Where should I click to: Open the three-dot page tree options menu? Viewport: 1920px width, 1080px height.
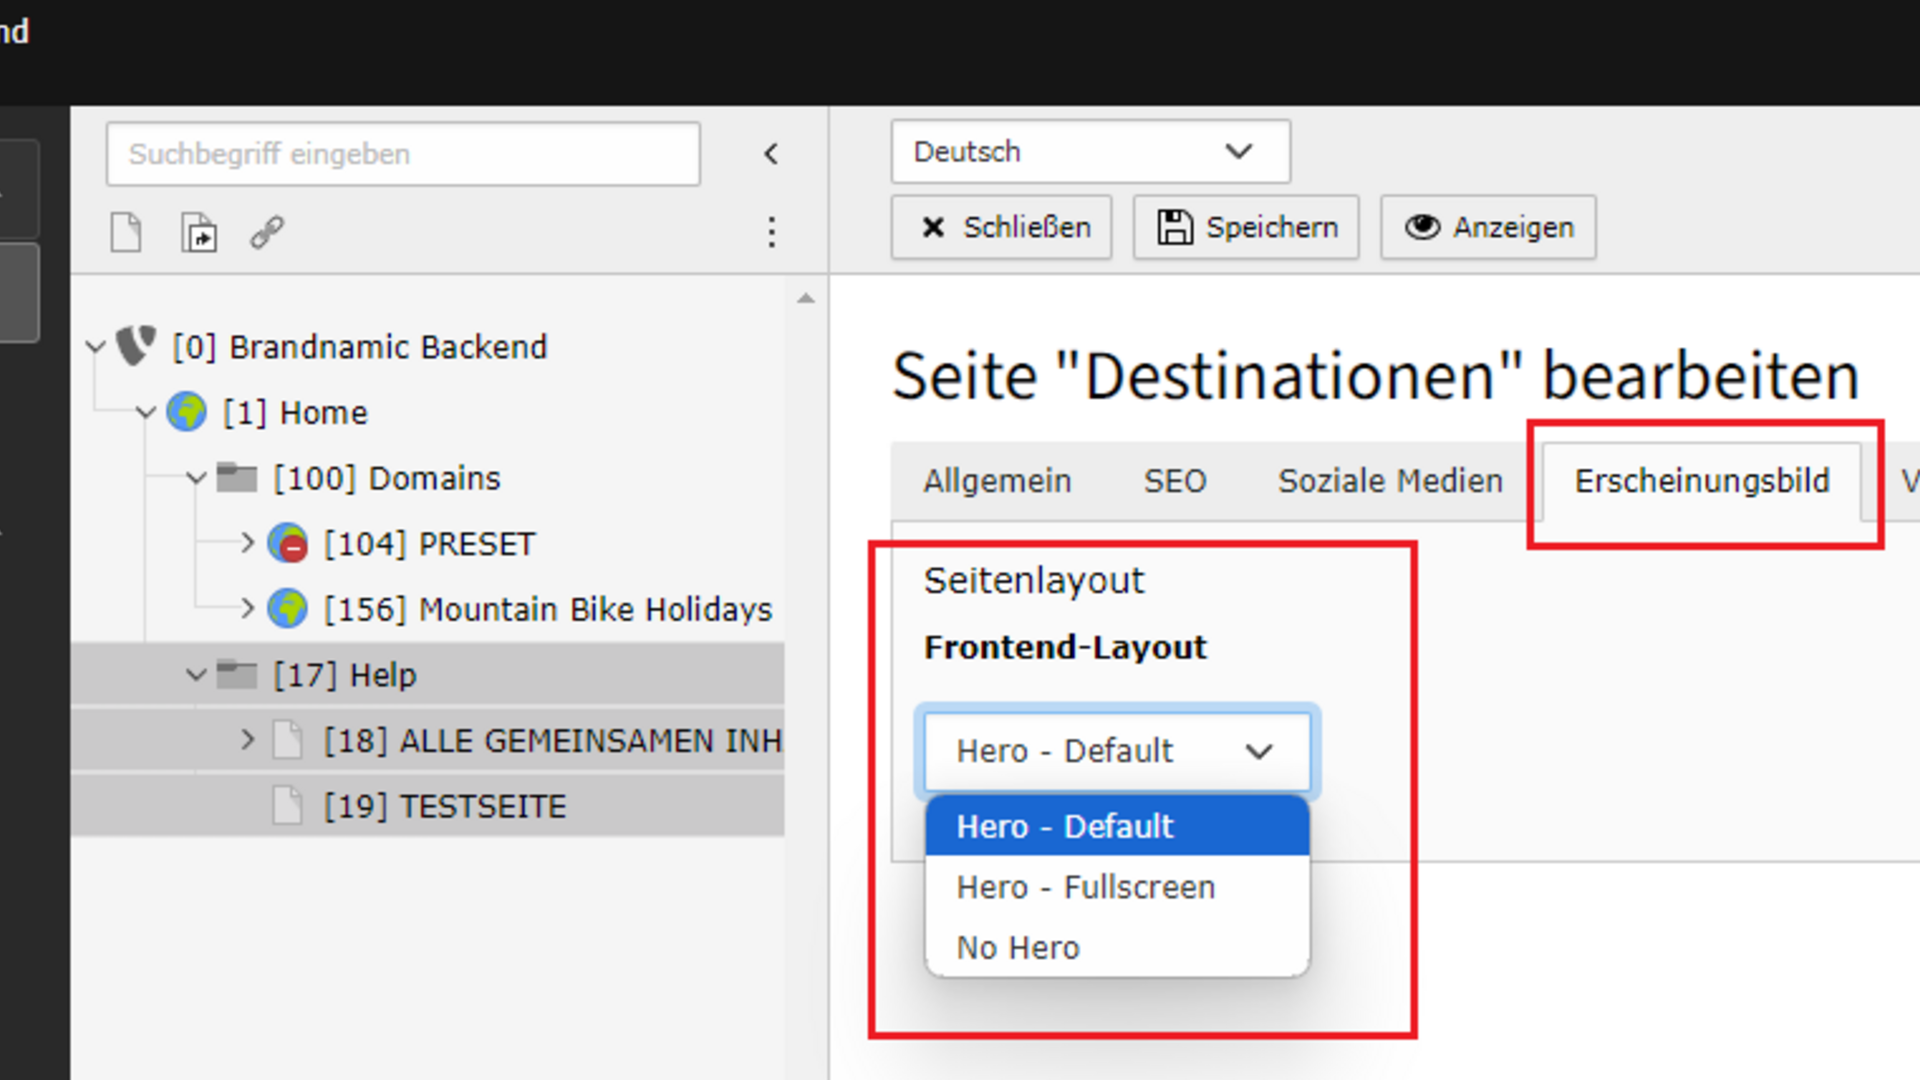[x=771, y=232]
